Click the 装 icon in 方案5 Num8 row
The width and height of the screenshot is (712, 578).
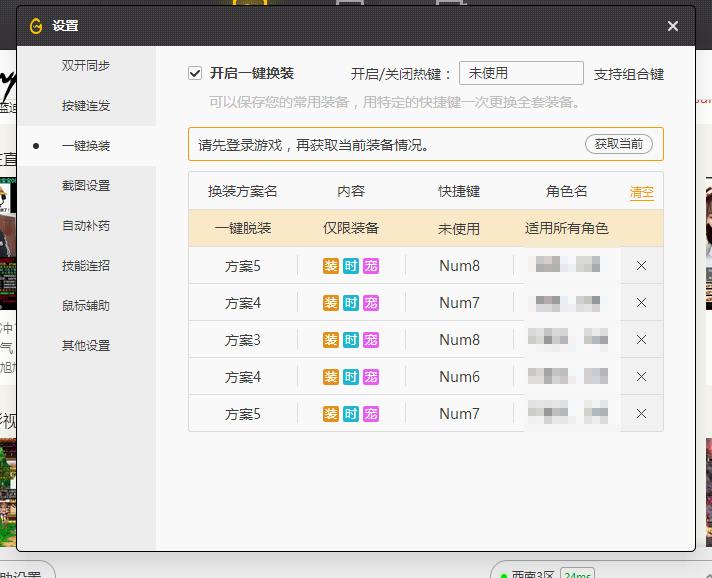click(331, 266)
